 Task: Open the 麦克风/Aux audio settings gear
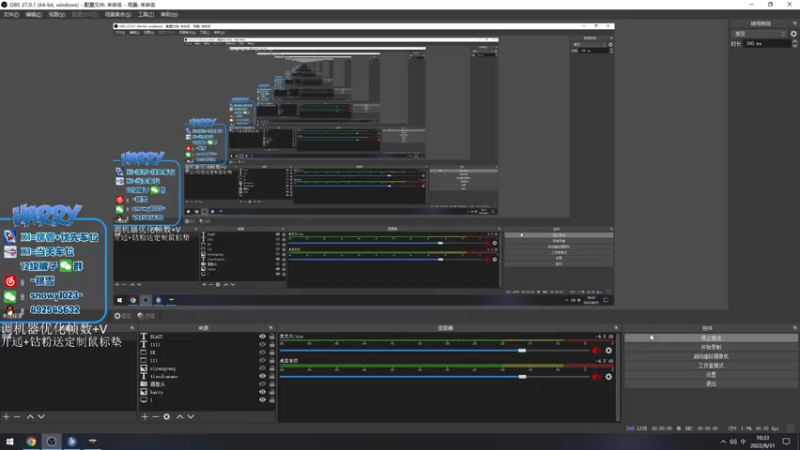[x=609, y=351]
